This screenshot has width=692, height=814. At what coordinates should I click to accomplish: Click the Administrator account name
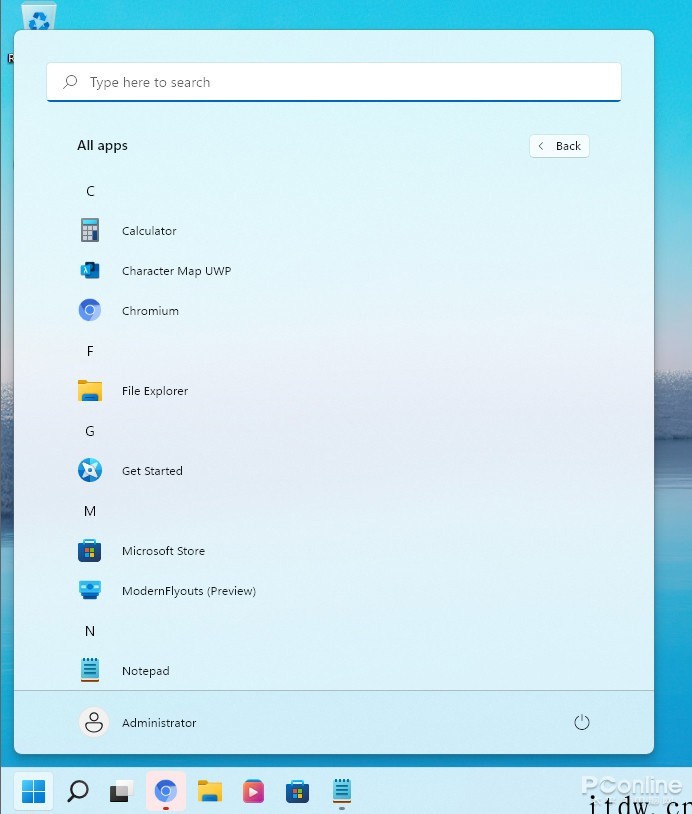click(159, 723)
